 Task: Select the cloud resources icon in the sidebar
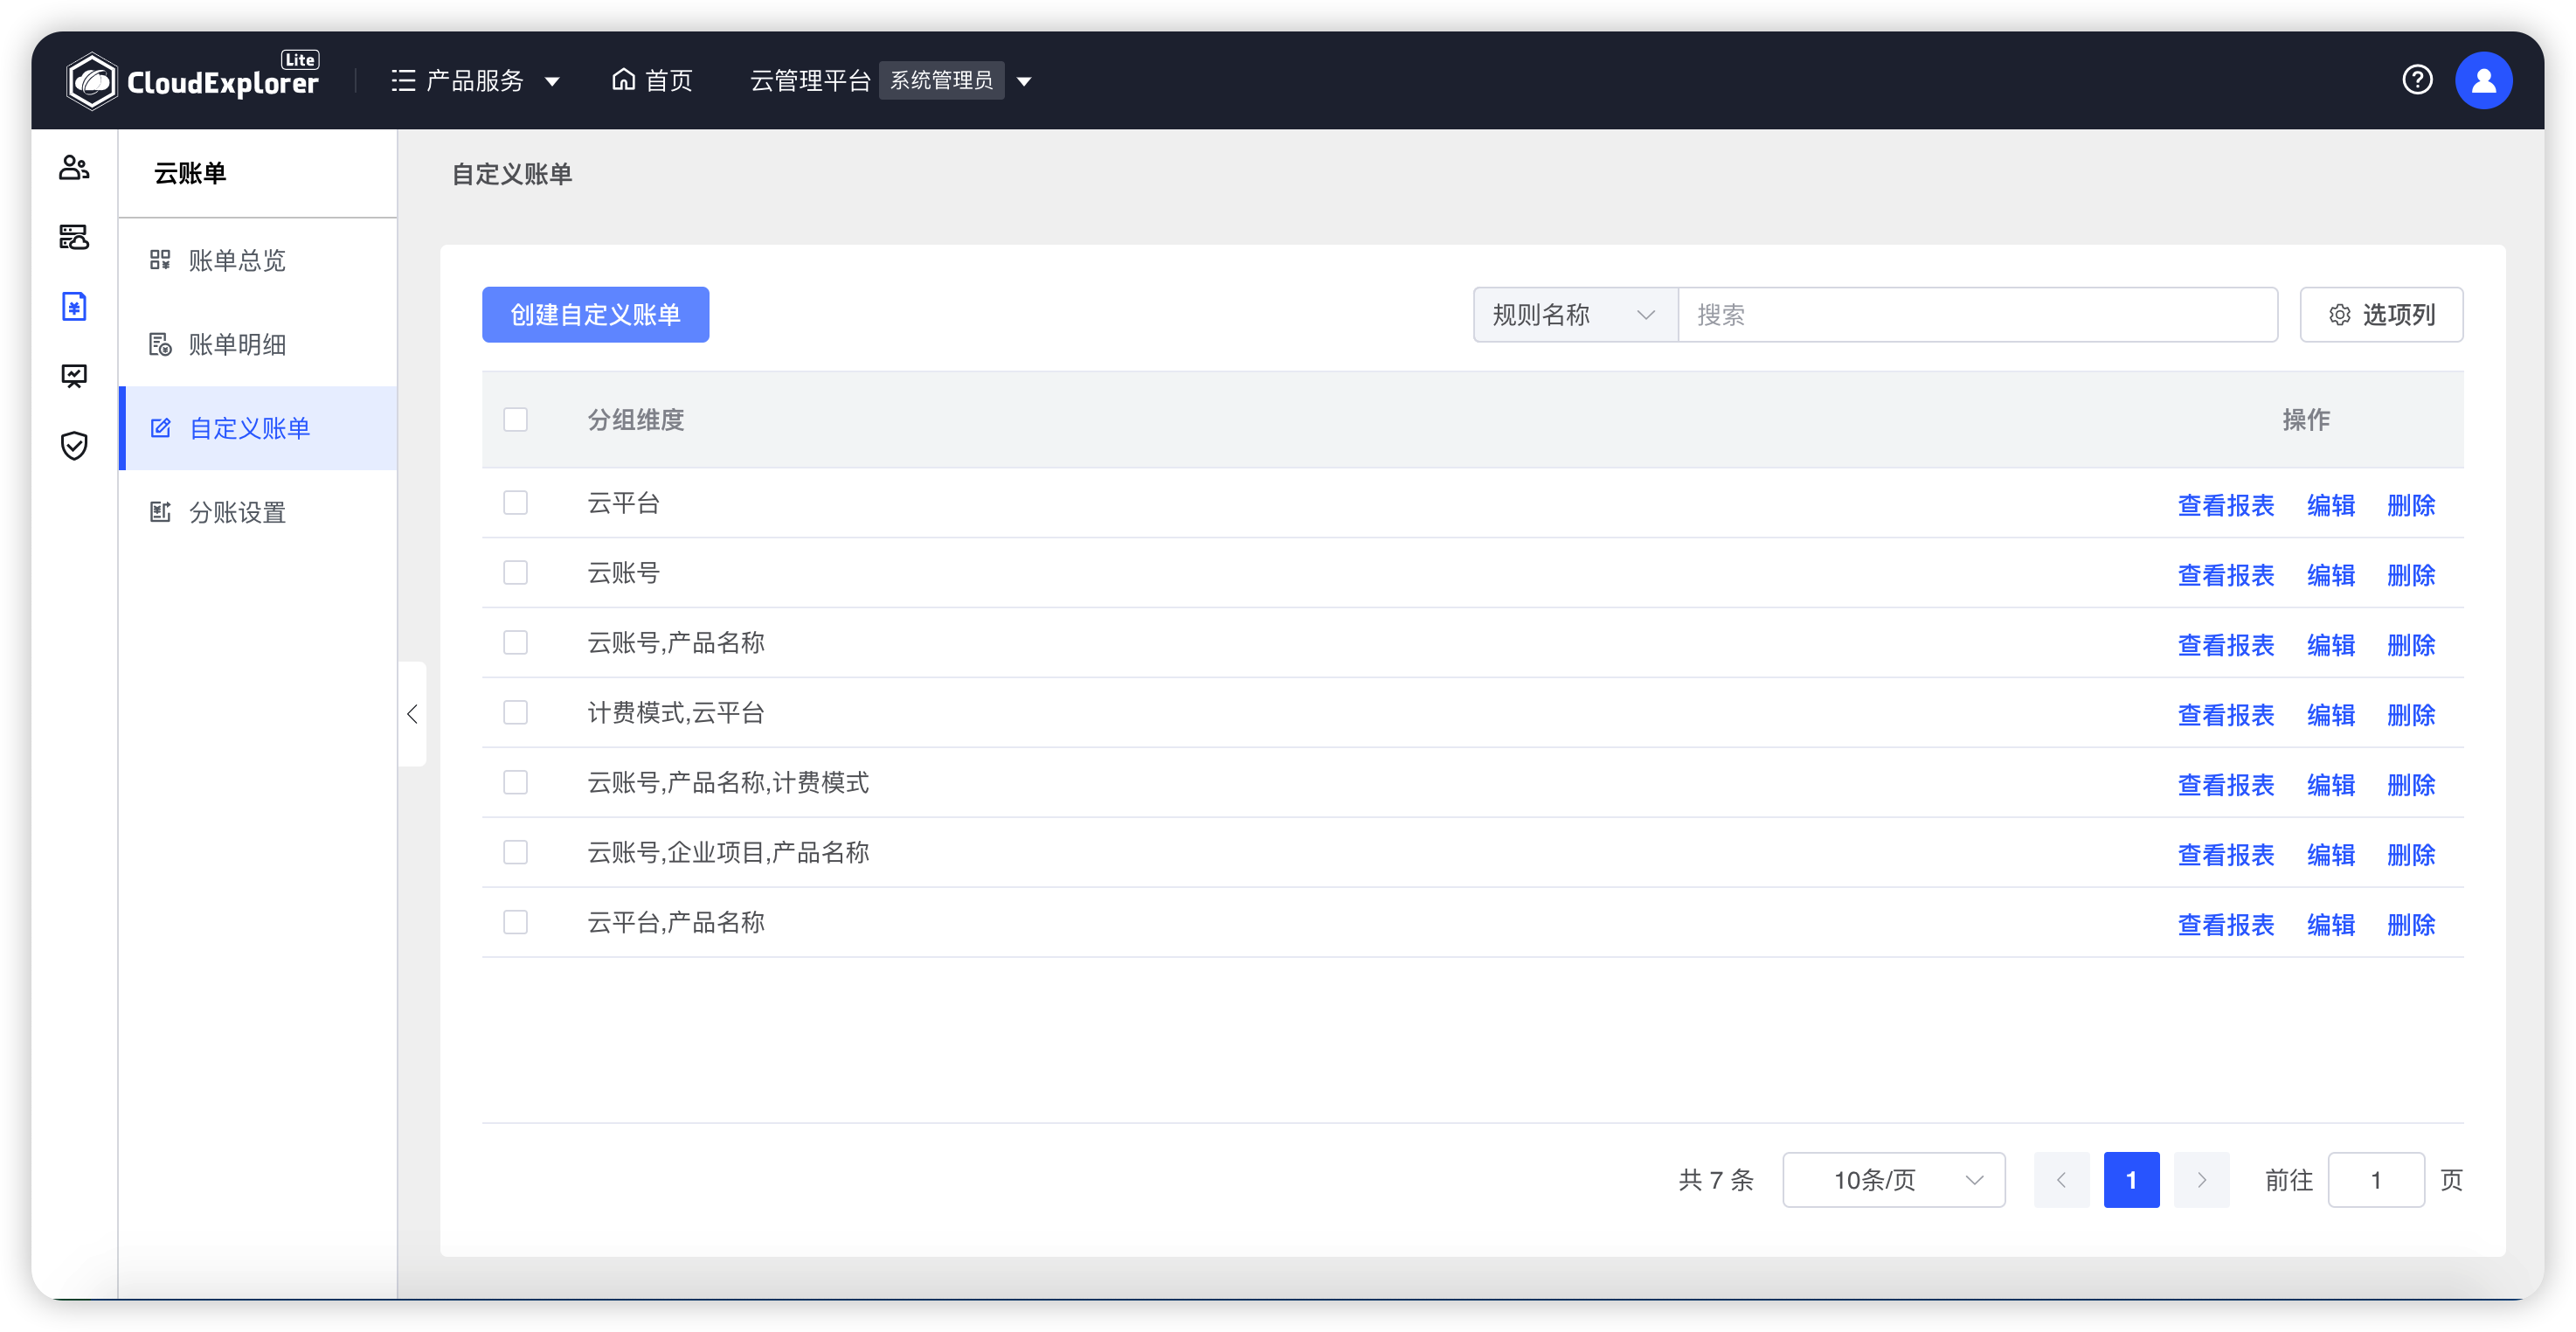(x=74, y=237)
